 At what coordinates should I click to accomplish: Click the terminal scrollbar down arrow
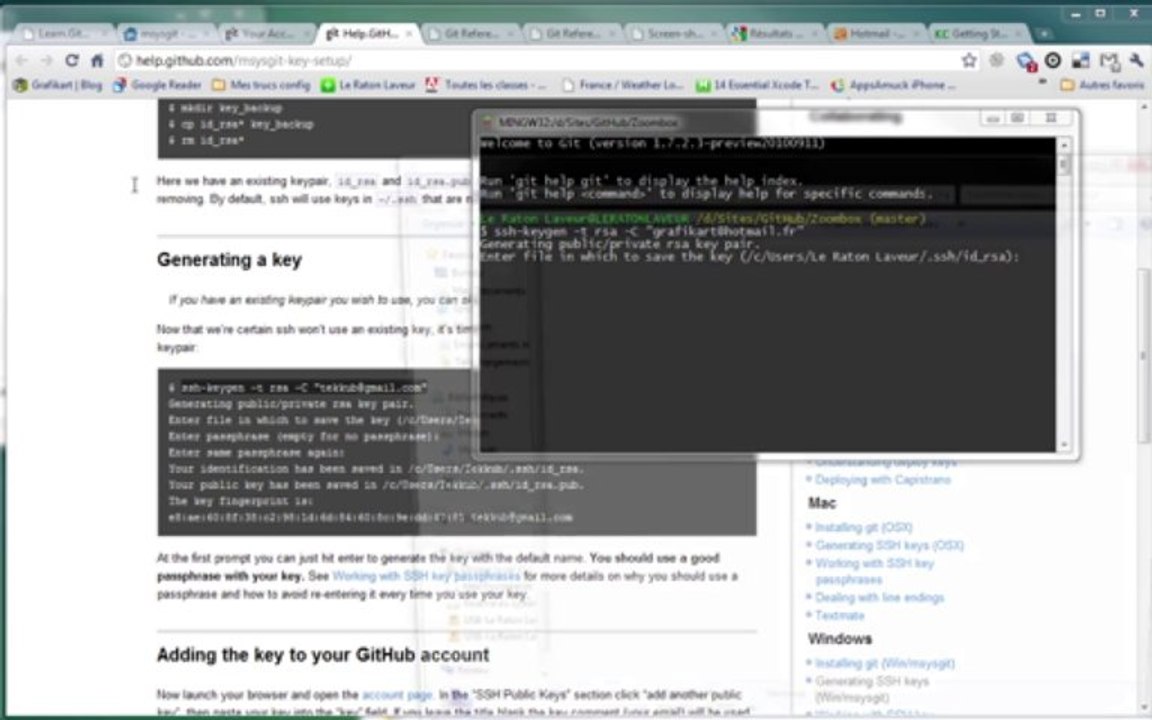point(1063,444)
